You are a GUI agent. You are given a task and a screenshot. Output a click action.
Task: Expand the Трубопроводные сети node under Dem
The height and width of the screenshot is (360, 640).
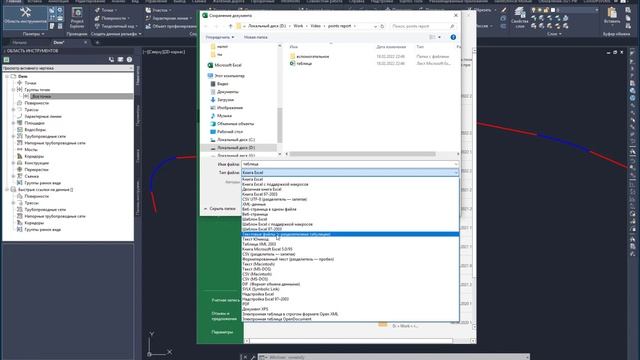pos(13,136)
